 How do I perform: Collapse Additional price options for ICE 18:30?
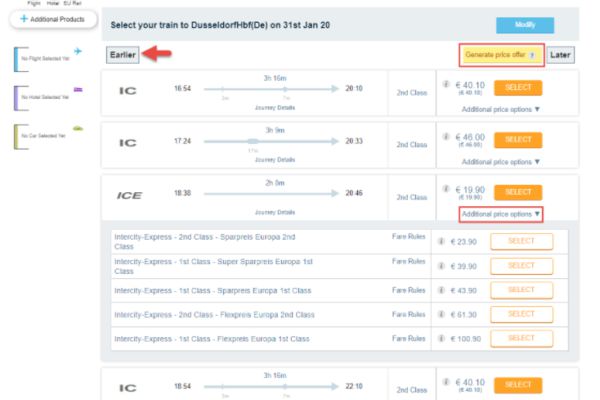(x=500, y=214)
